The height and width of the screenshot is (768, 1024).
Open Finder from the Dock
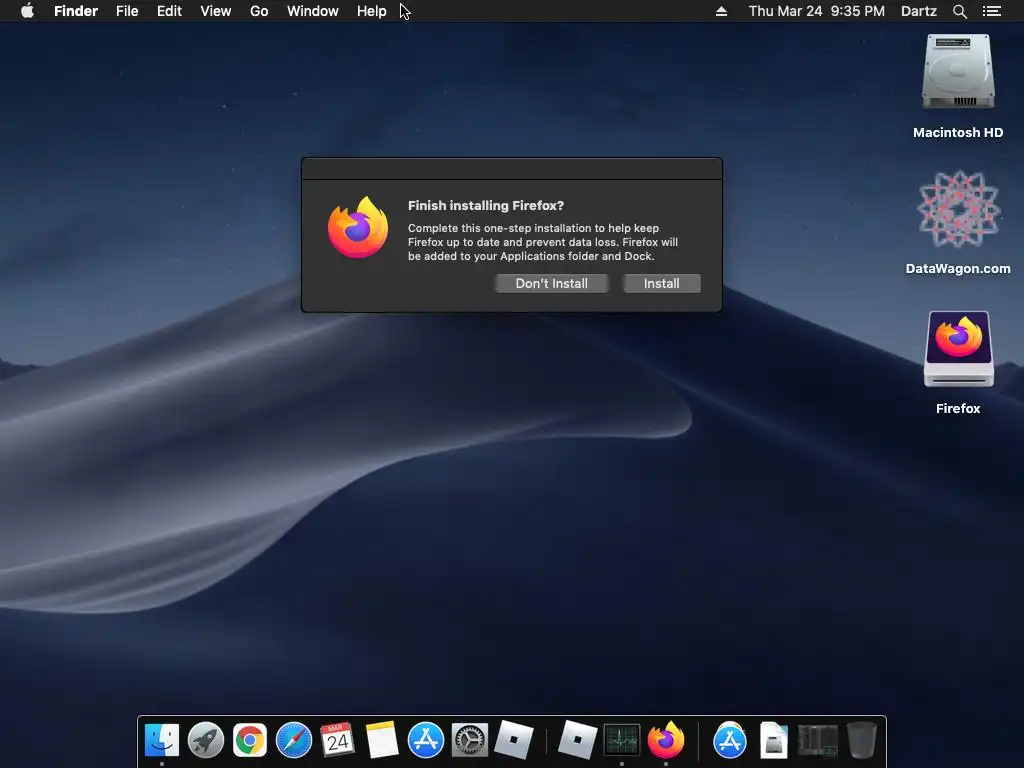click(x=161, y=740)
